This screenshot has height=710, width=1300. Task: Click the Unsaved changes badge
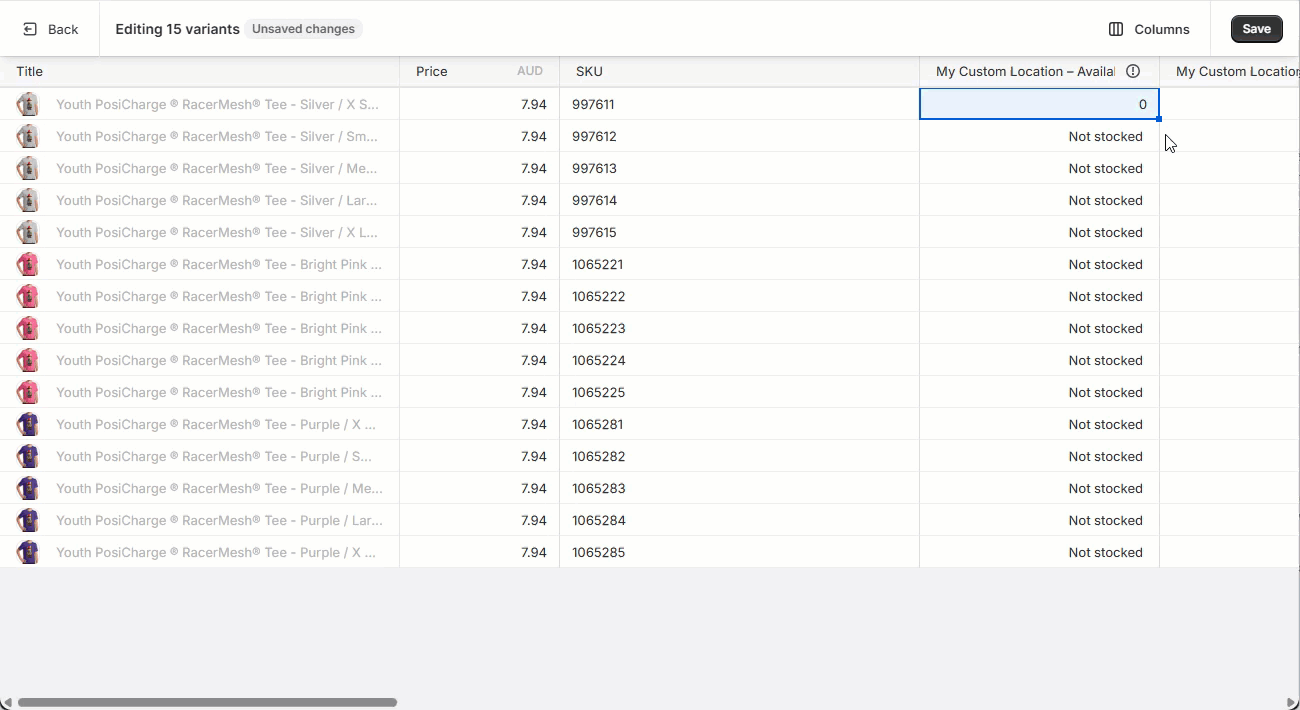[x=303, y=29]
